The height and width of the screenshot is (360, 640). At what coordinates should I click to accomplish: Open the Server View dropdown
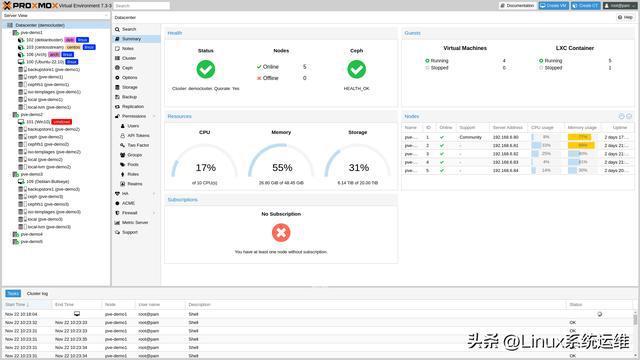click(x=56, y=16)
